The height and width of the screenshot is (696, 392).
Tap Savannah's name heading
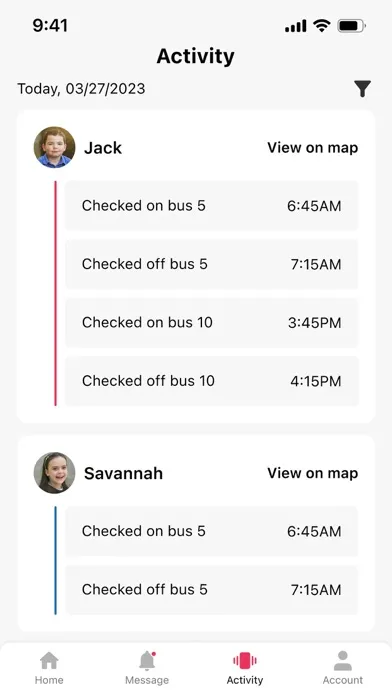coord(123,473)
